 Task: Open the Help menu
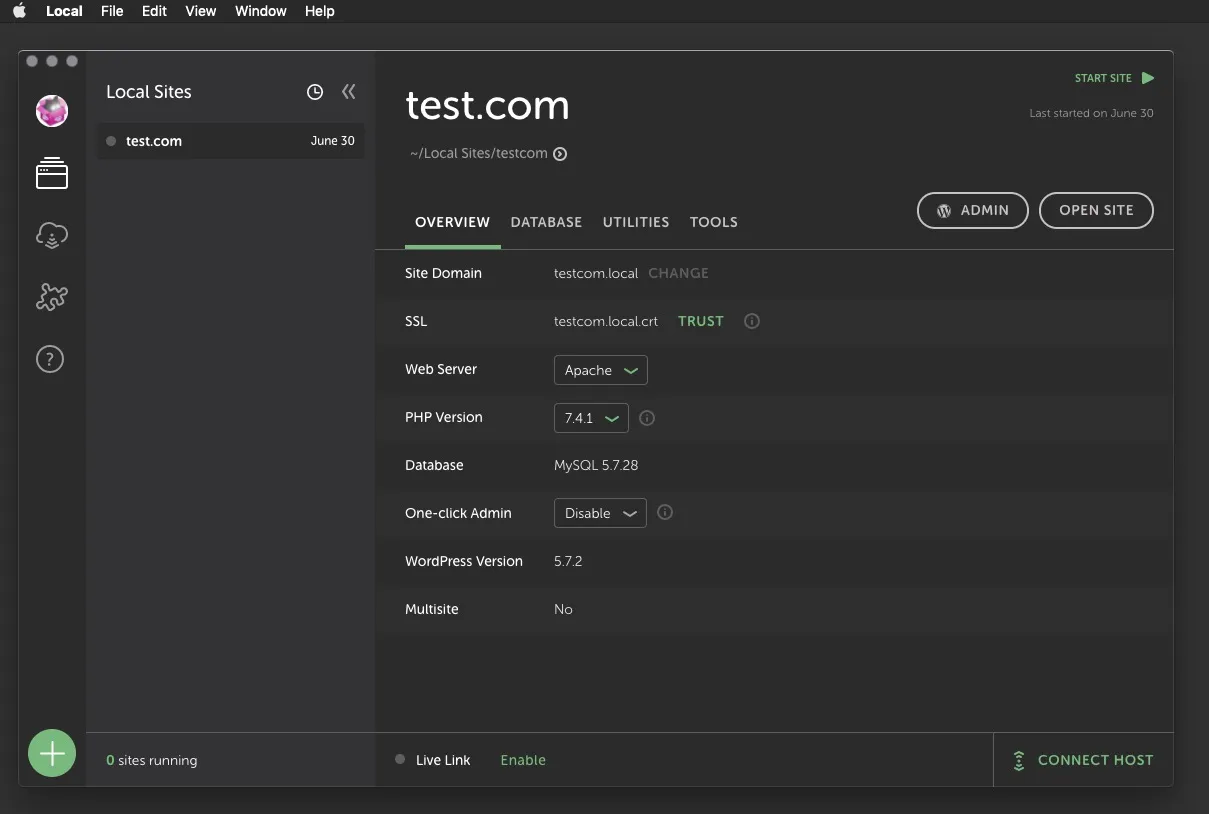pyautogui.click(x=320, y=11)
